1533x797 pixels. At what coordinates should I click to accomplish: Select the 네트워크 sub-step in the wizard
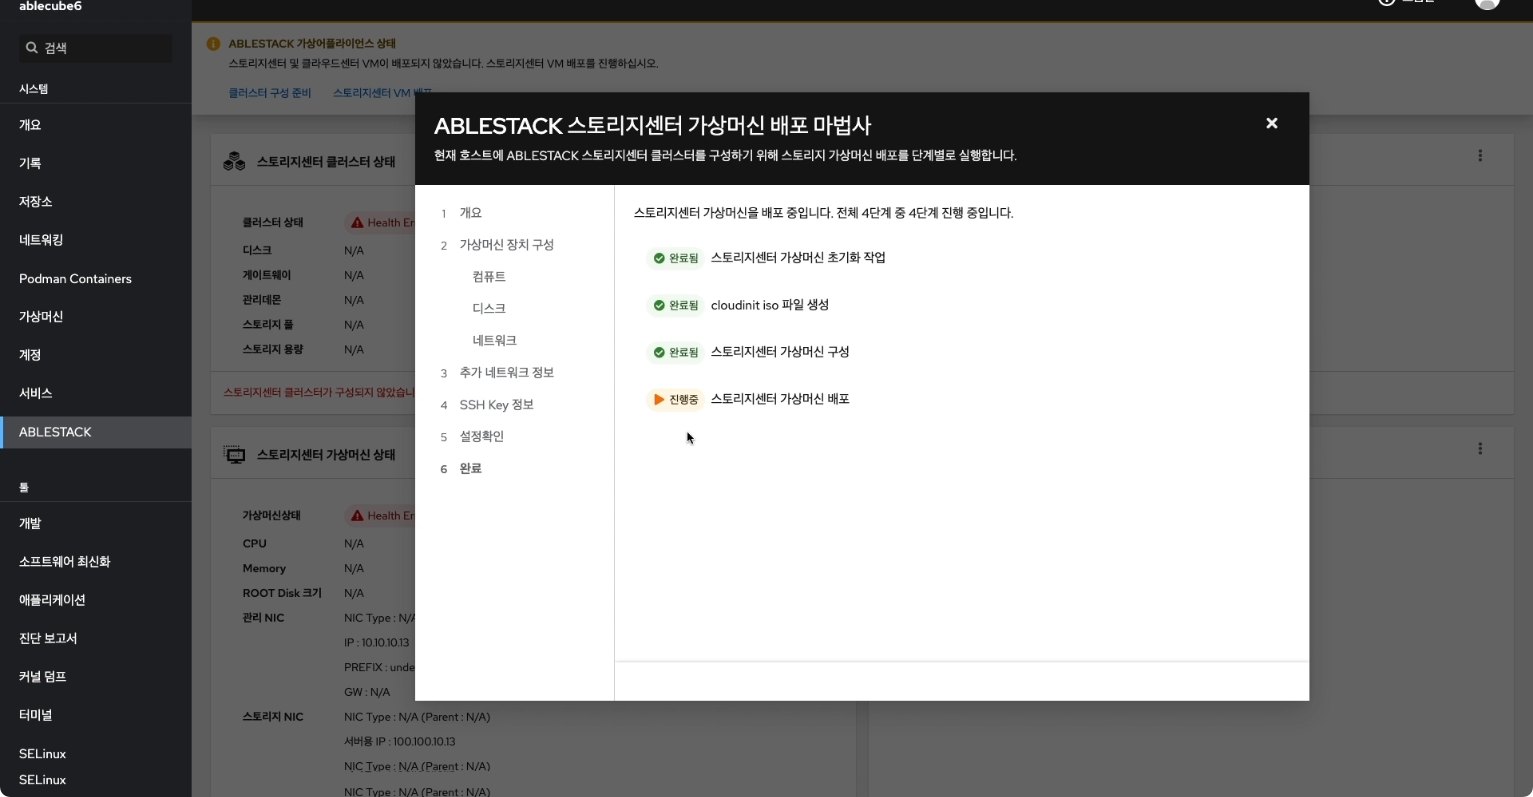pos(494,341)
